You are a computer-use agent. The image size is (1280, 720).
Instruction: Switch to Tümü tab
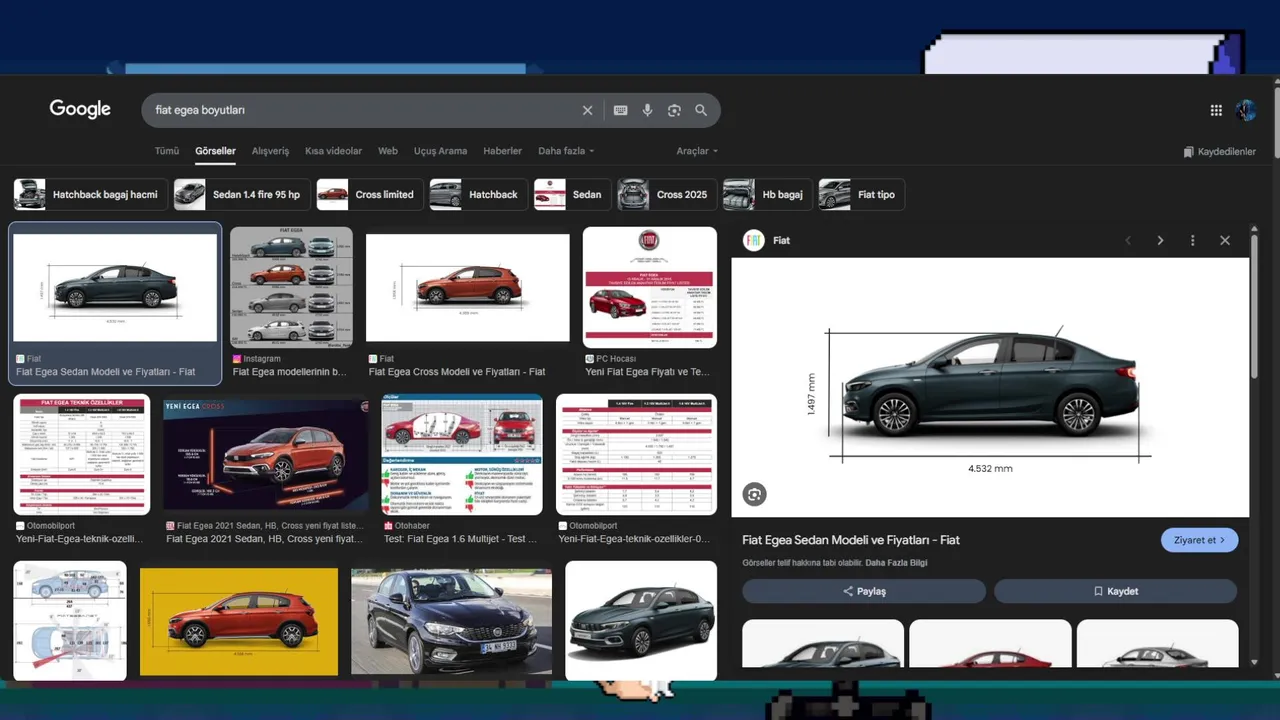pyautogui.click(x=166, y=151)
